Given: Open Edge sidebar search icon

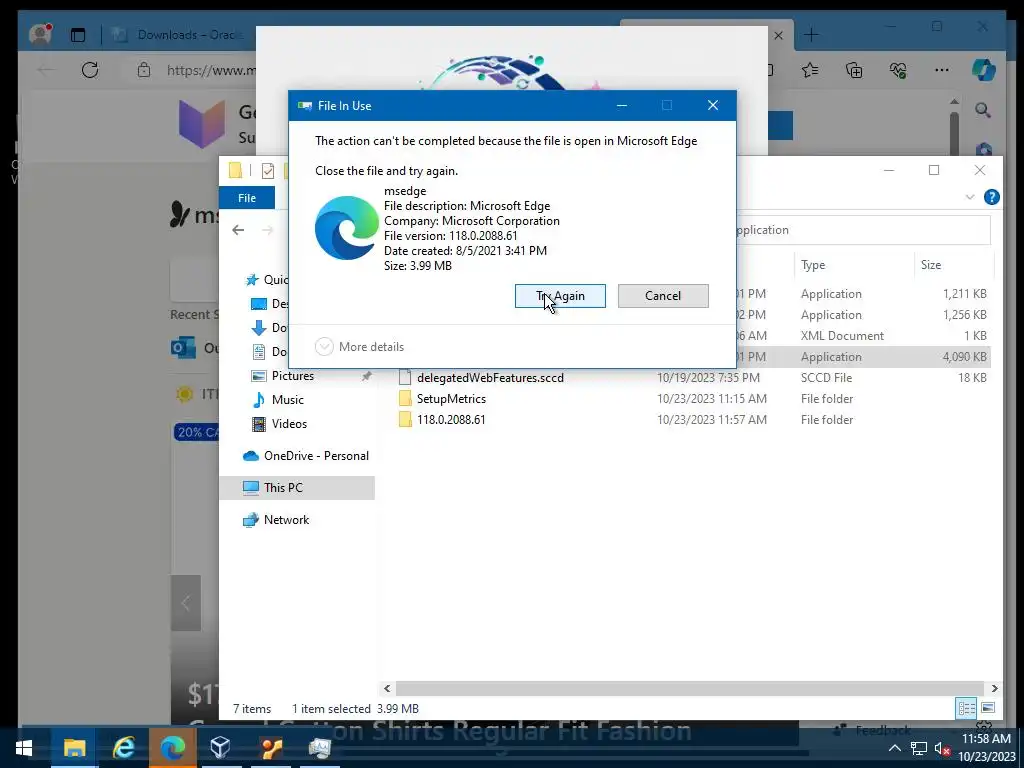Looking at the screenshot, I should click(983, 110).
